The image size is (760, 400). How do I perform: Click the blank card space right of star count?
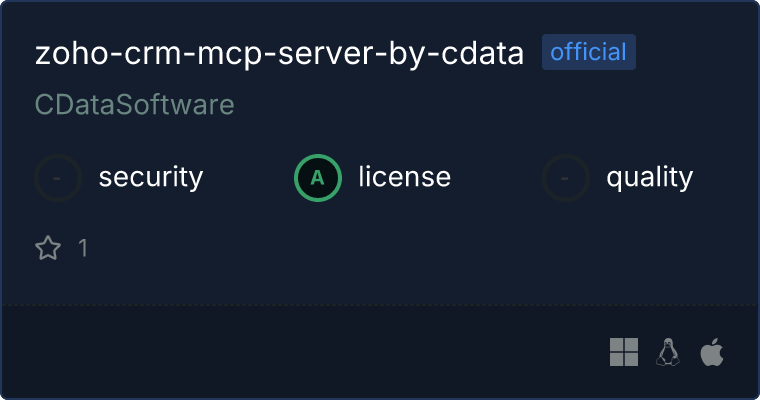400,248
